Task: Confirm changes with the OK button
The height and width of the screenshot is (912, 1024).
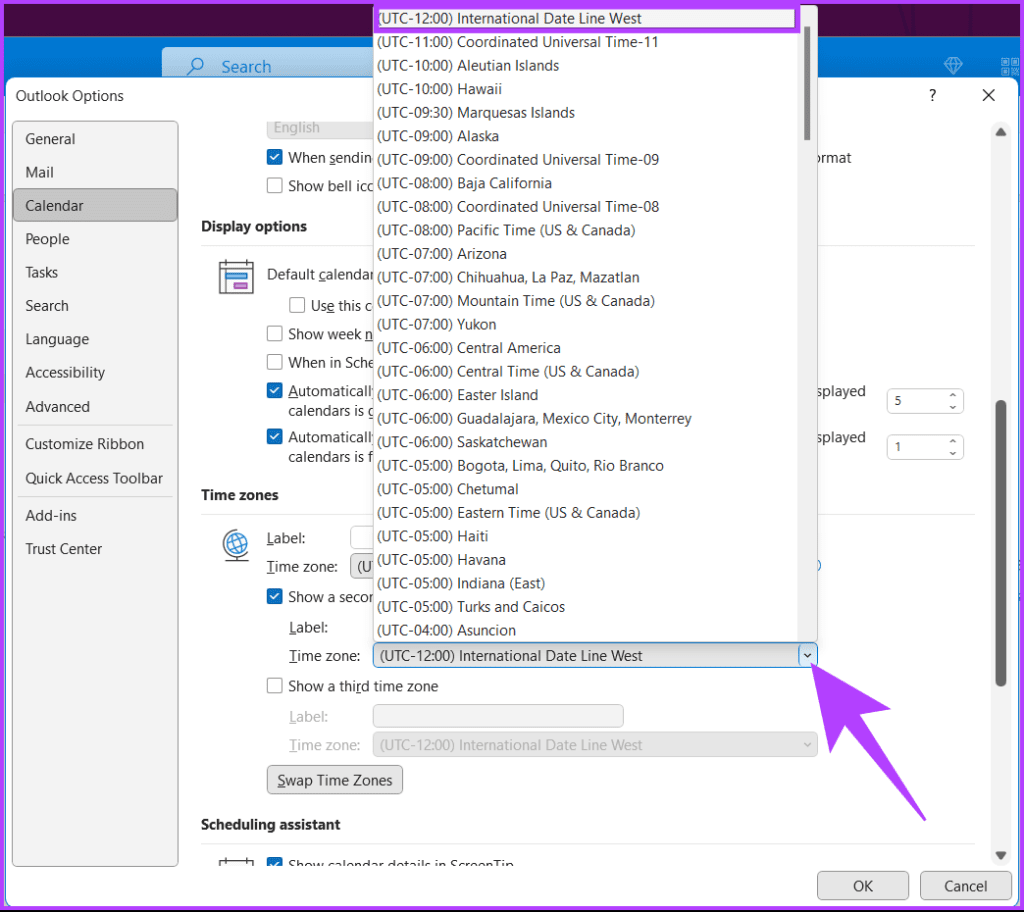Action: (x=863, y=886)
